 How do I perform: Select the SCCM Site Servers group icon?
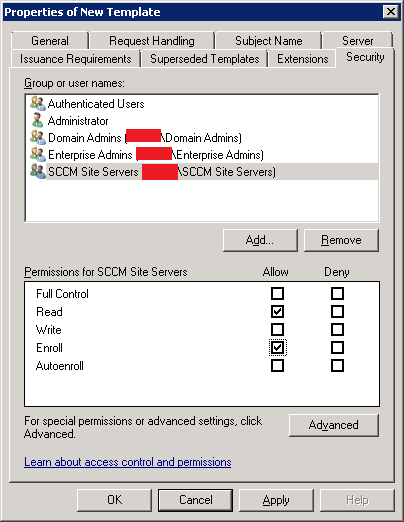38,171
